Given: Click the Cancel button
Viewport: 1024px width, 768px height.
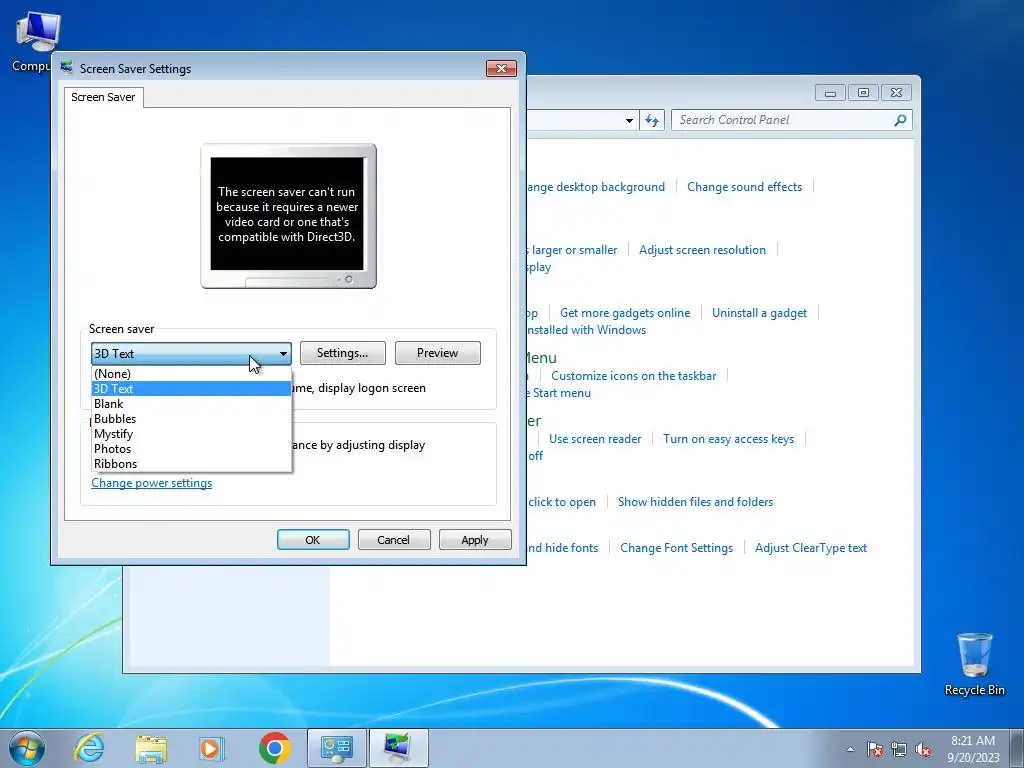Looking at the screenshot, I should pyautogui.click(x=394, y=540).
